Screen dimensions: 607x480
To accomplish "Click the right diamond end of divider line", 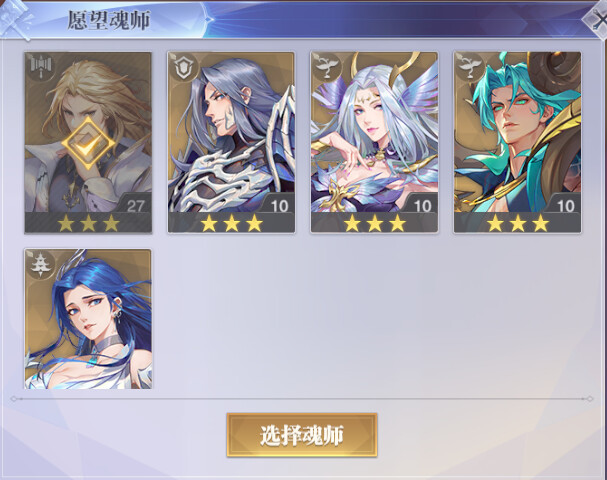I will pyautogui.click(x=590, y=399).
